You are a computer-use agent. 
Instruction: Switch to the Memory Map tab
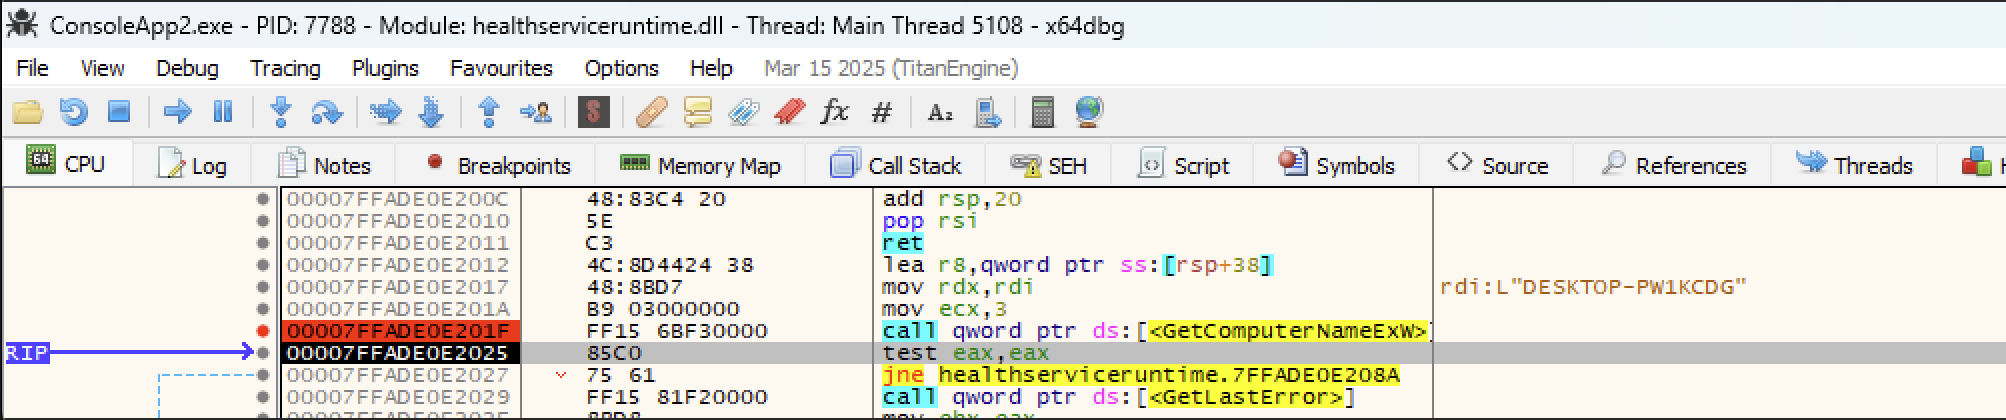click(x=700, y=165)
